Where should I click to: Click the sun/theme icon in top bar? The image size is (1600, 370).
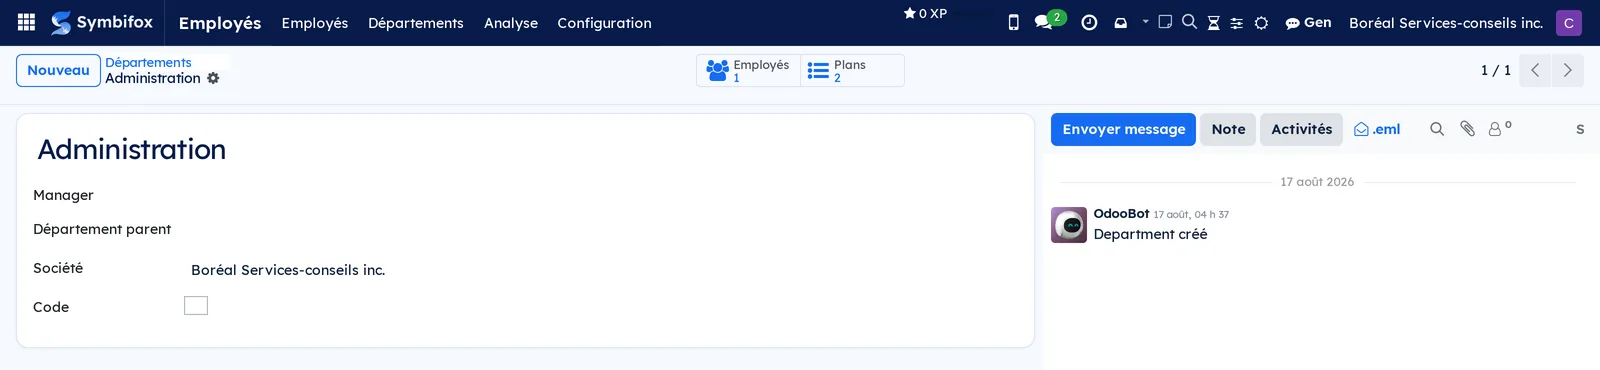coord(1261,22)
